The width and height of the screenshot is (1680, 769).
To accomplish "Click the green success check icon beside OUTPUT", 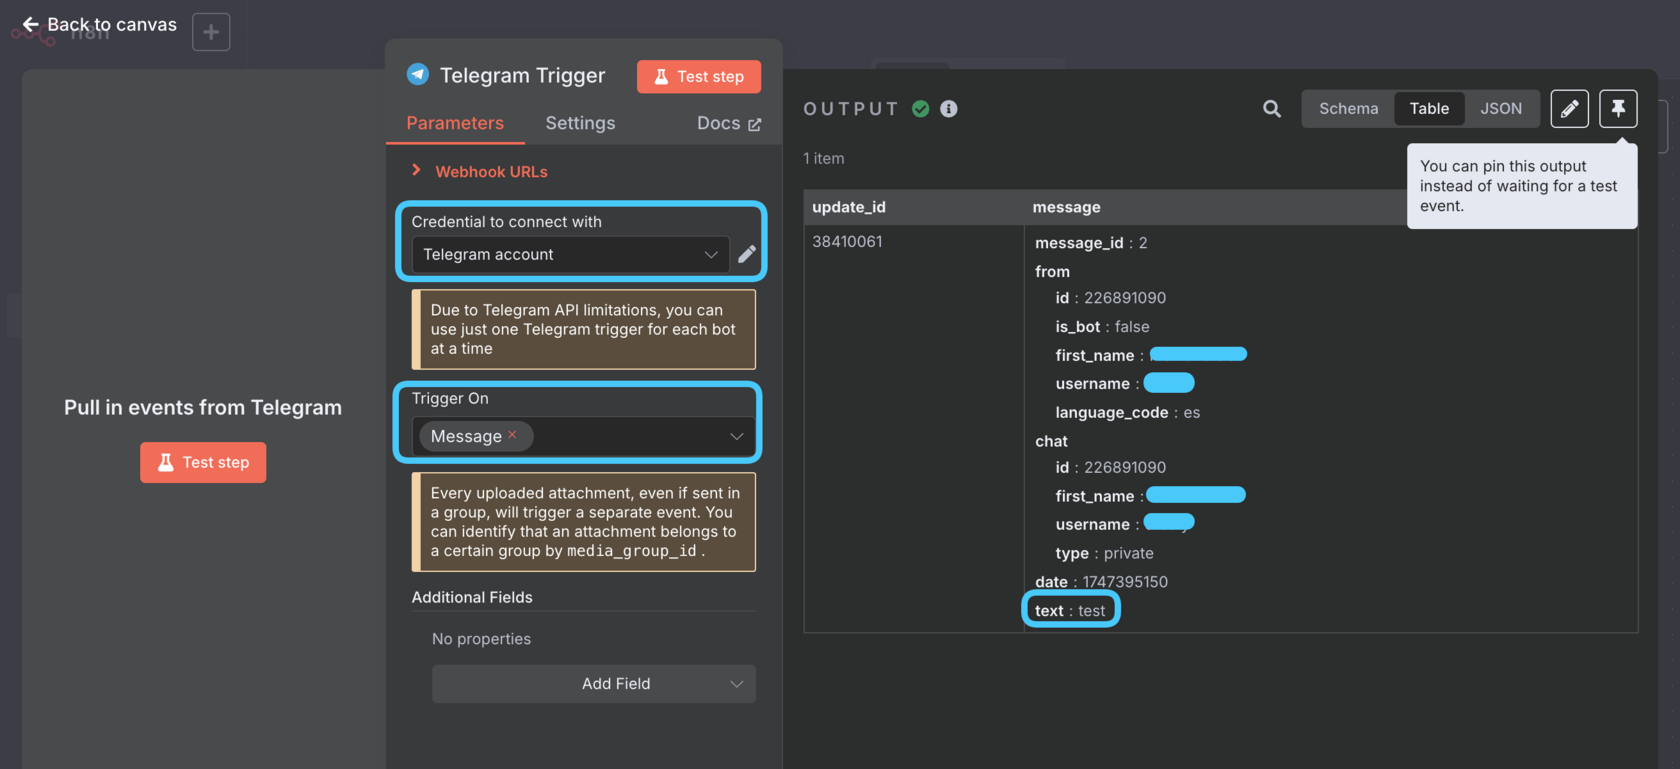I will pyautogui.click(x=921, y=109).
